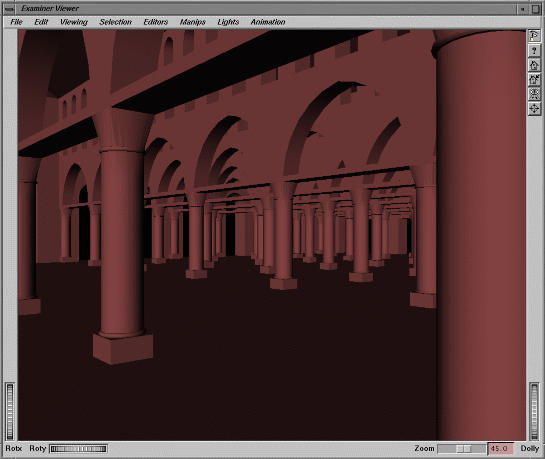Enable Seek mode crosshair icon
The height and width of the screenshot is (459, 545).
pyautogui.click(x=534, y=109)
